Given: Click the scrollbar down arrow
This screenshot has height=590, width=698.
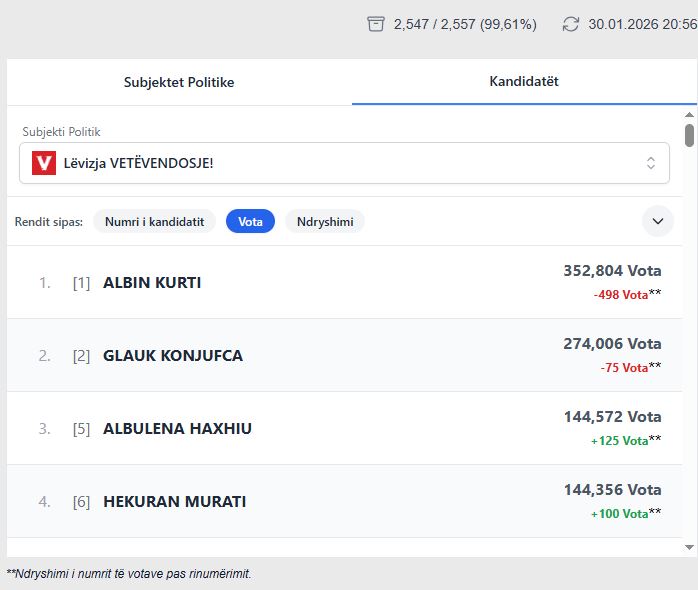Looking at the screenshot, I should point(689,547).
